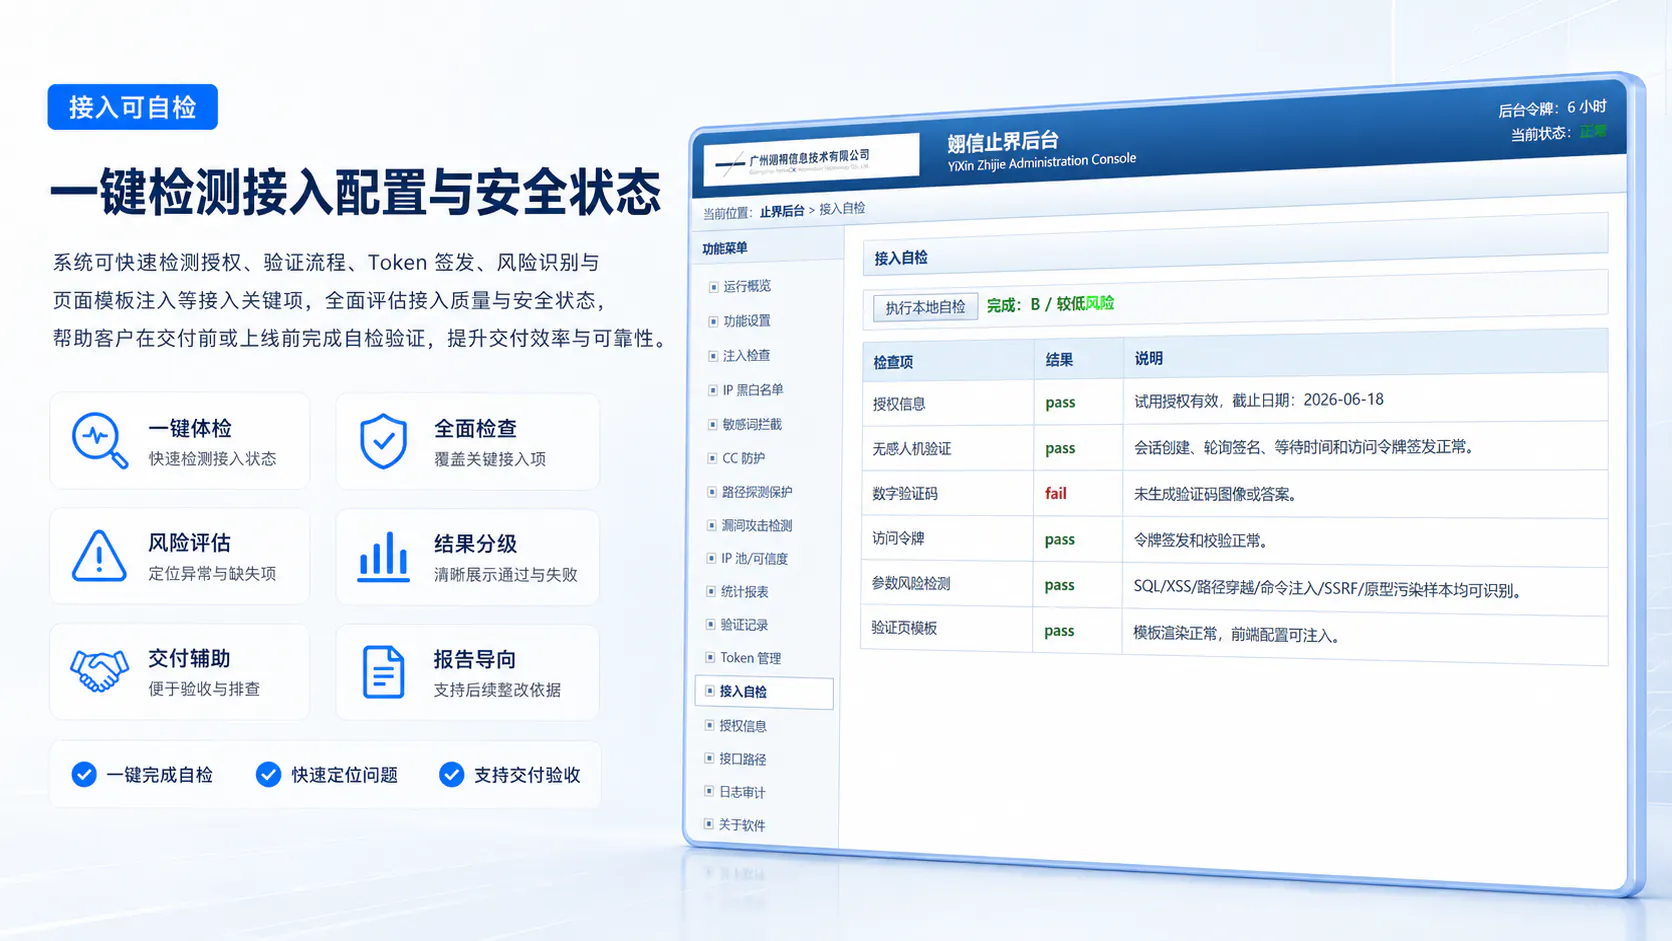Viewport: 1672px width, 941px height.
Task: Click the company logo in the console header
Action: point(811,160)
